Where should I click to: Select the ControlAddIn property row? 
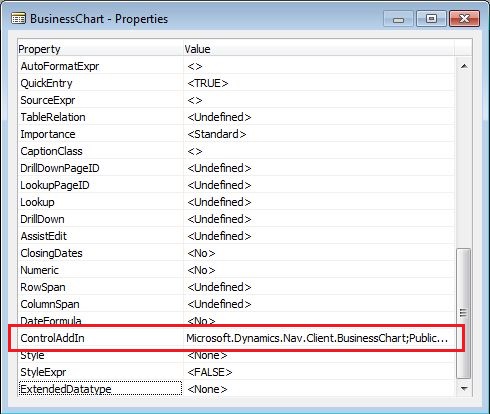coord(236,338)
